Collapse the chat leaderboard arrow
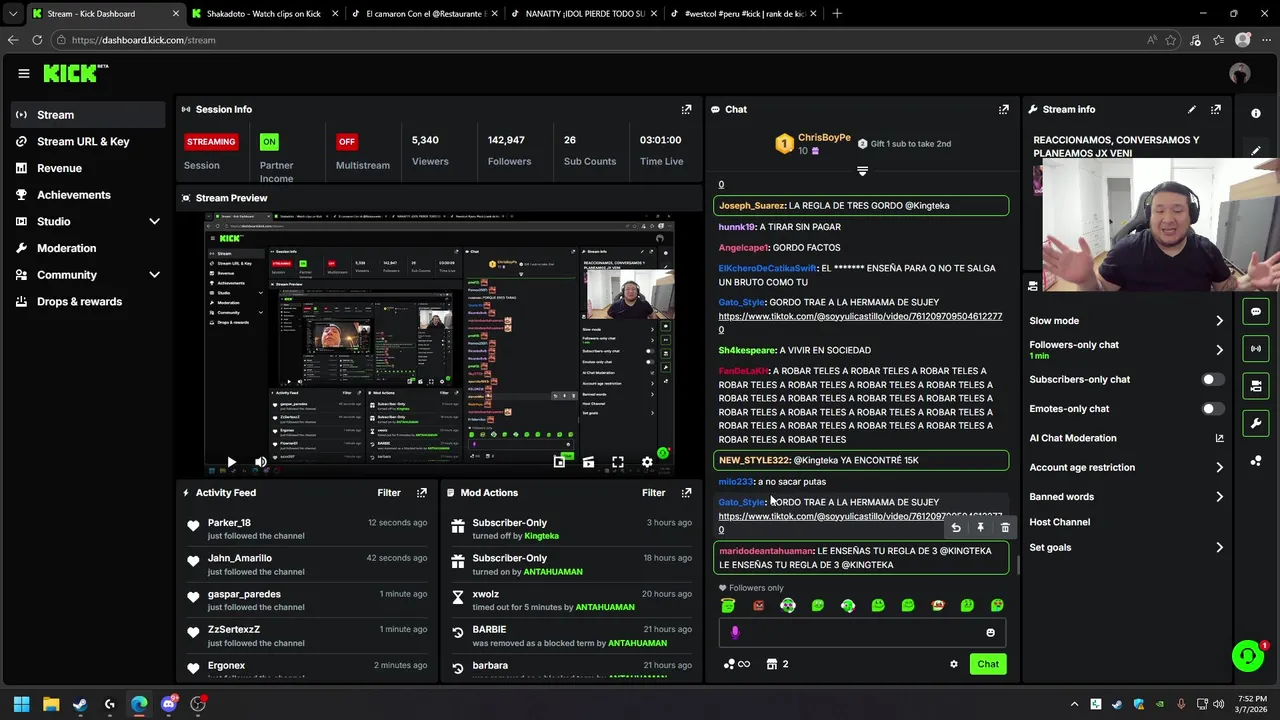The height and width of the screenshot is (720, 1280). 862,171
